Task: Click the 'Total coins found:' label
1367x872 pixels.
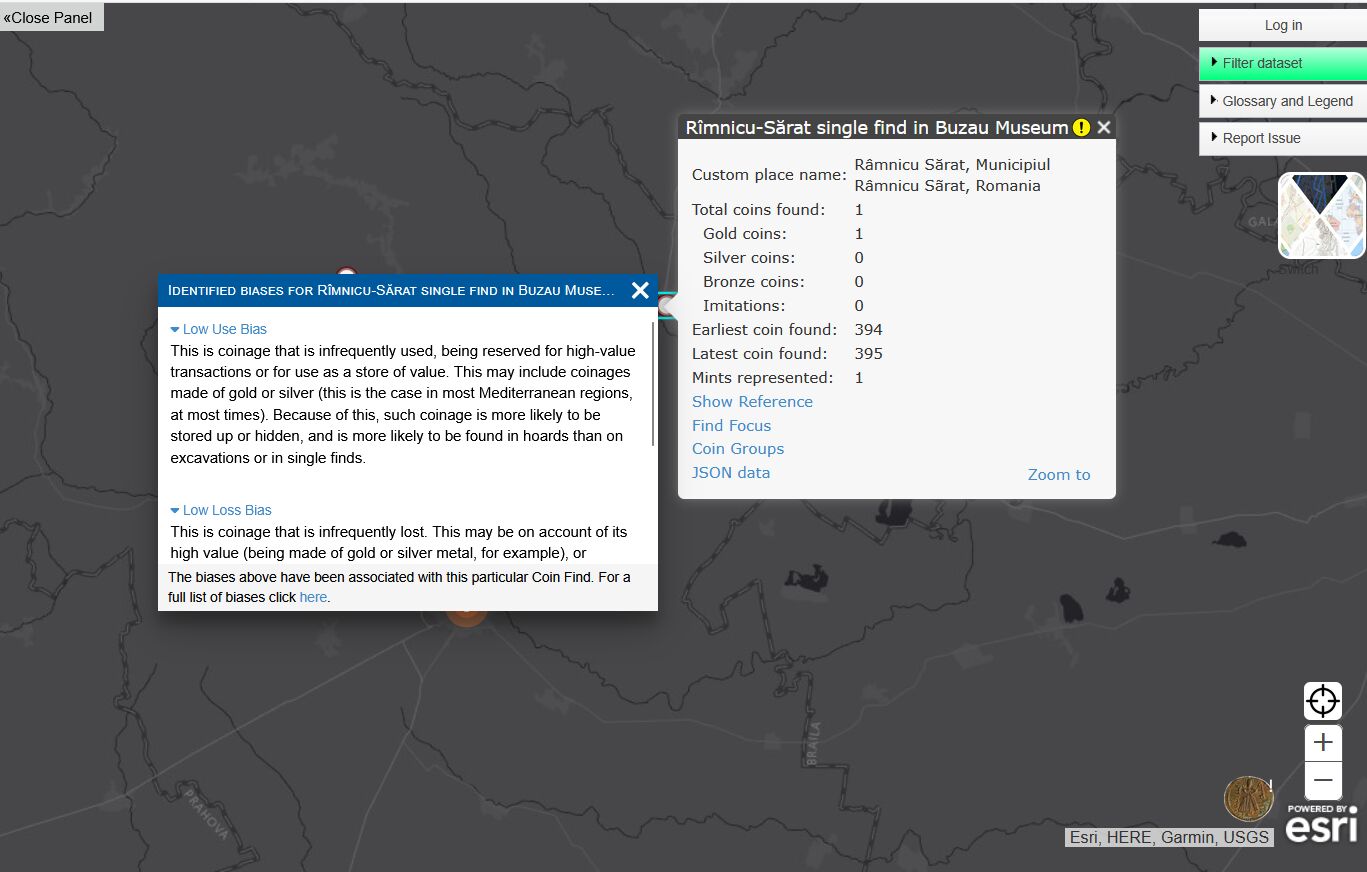Action: (759, 209)
